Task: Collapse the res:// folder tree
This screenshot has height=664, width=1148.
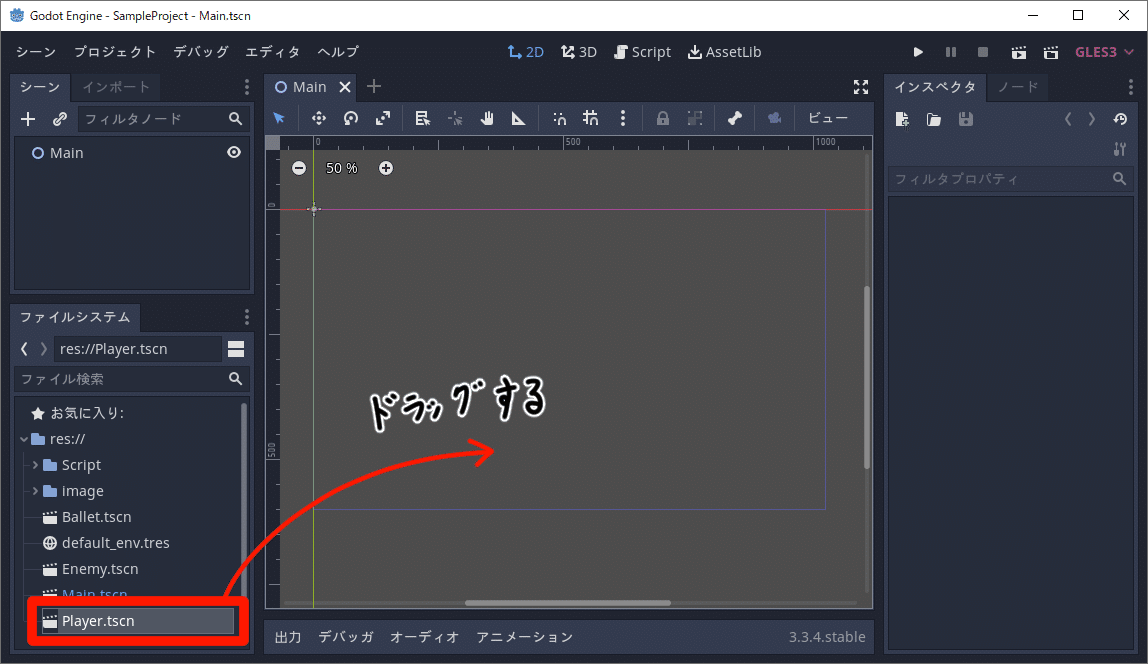Action: [x=22, y=438]
